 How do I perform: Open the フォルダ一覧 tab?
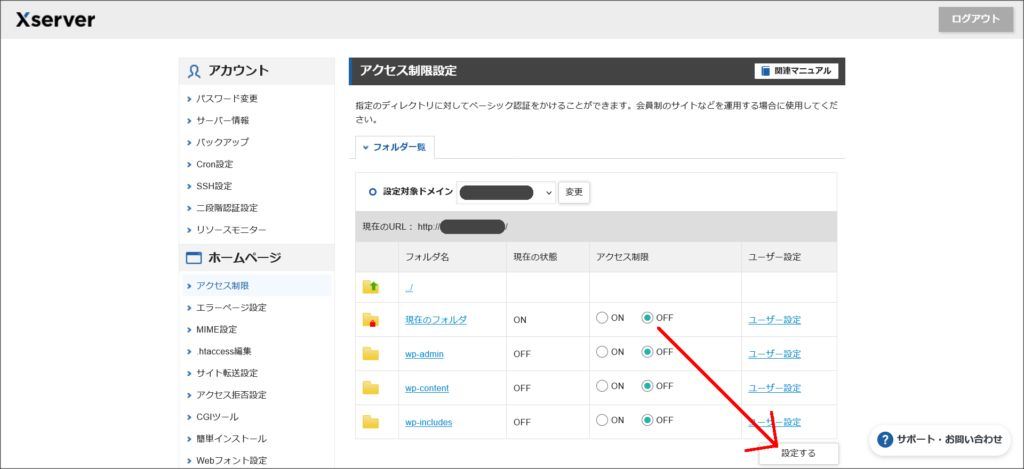[x=394, y=147]
